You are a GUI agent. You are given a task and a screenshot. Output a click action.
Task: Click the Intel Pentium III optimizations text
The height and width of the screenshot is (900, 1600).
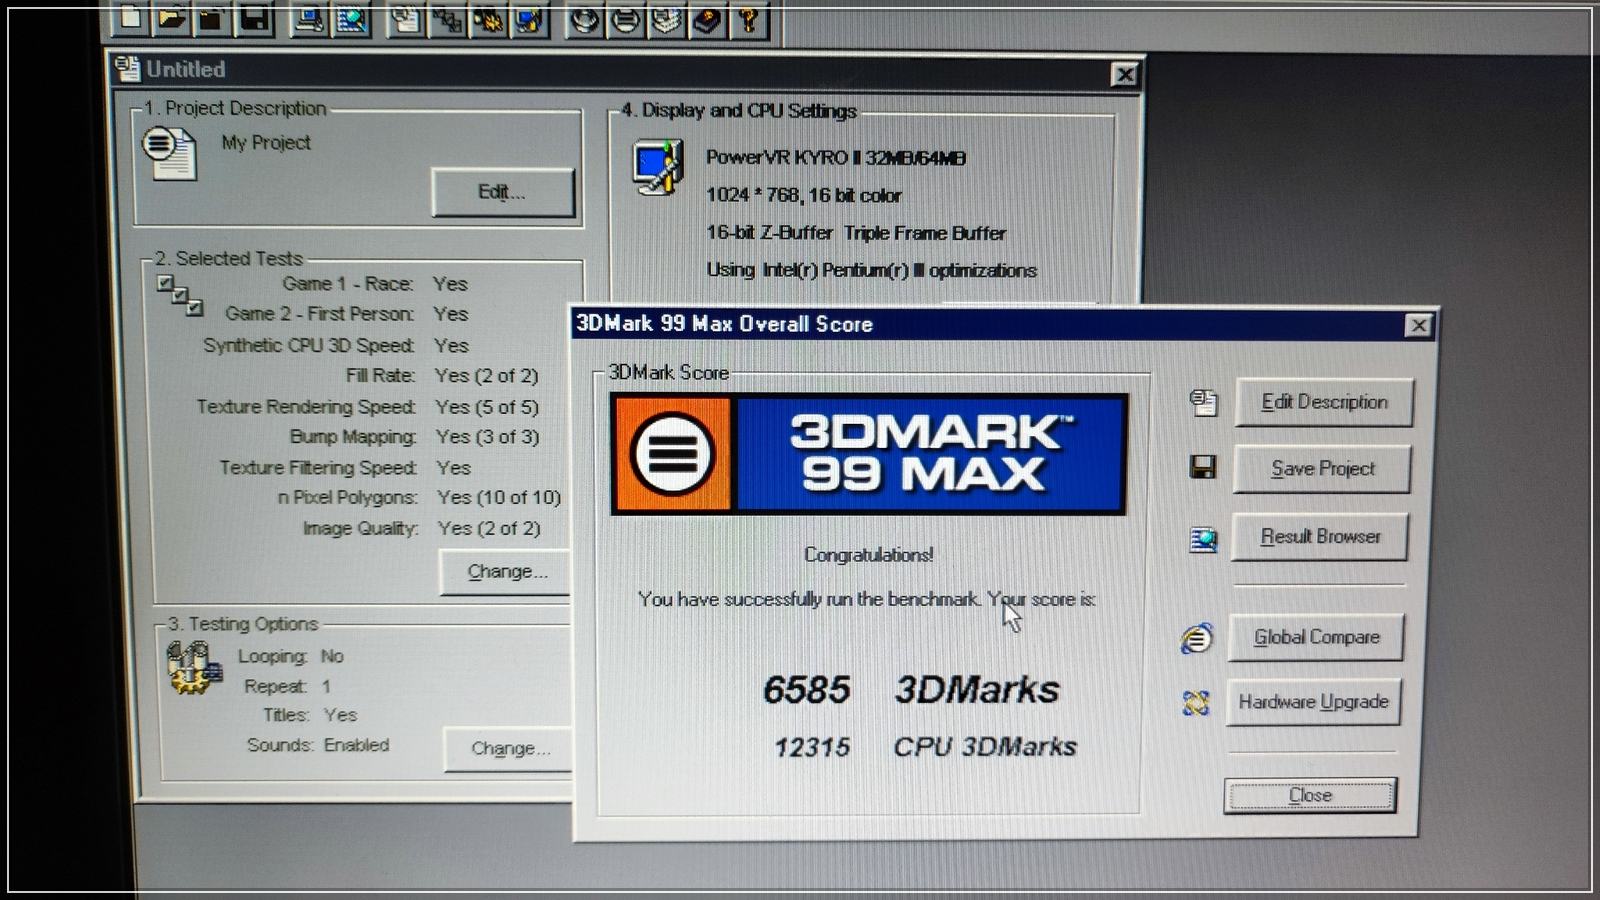tap(871, 270)
